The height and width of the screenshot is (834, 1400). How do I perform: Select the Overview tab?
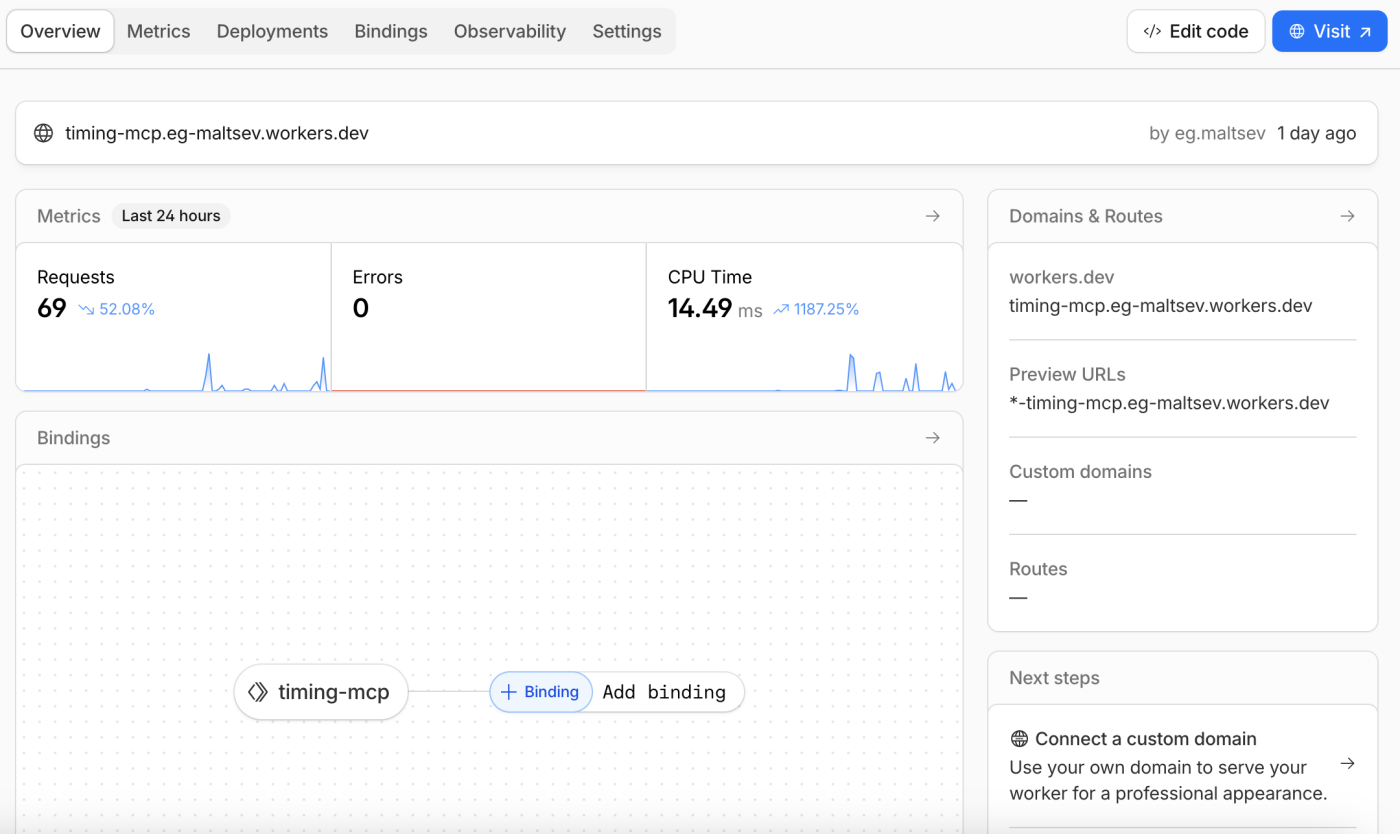point(59,31)
